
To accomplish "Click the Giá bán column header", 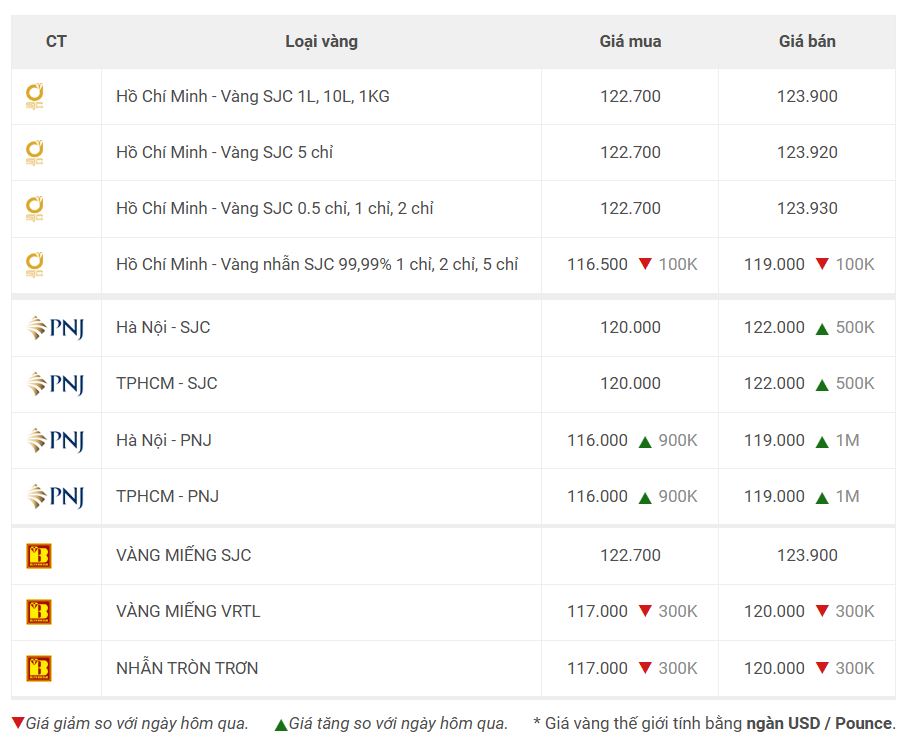I will pos(807,42).
